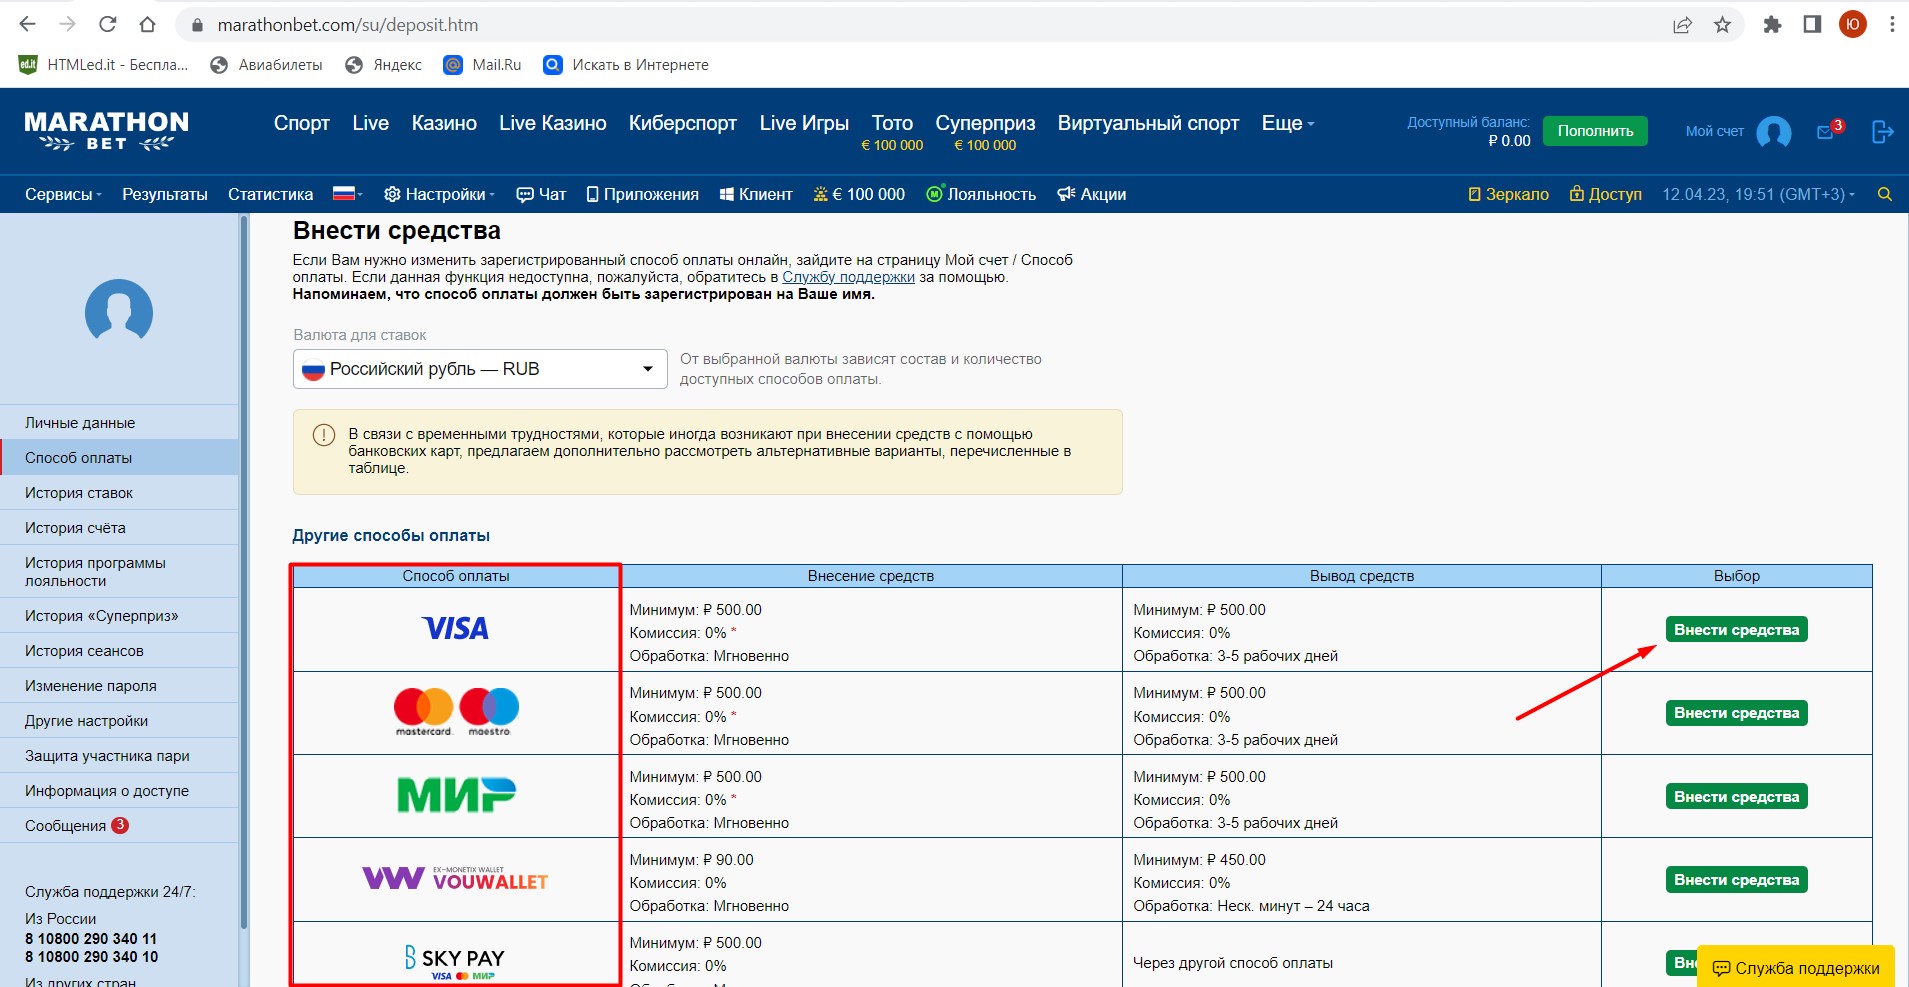Open the Казино section
The image size is (1909, 987).
(x=444, y=123)
